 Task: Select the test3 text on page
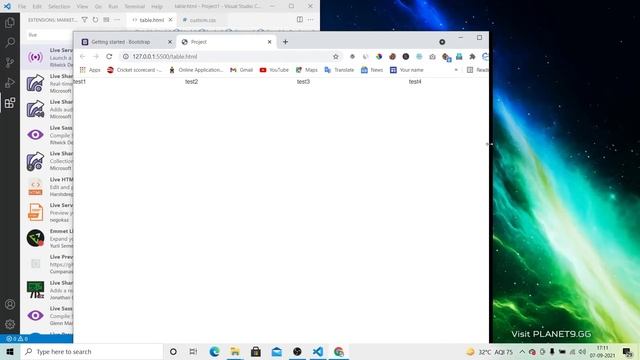coord(303,82)
